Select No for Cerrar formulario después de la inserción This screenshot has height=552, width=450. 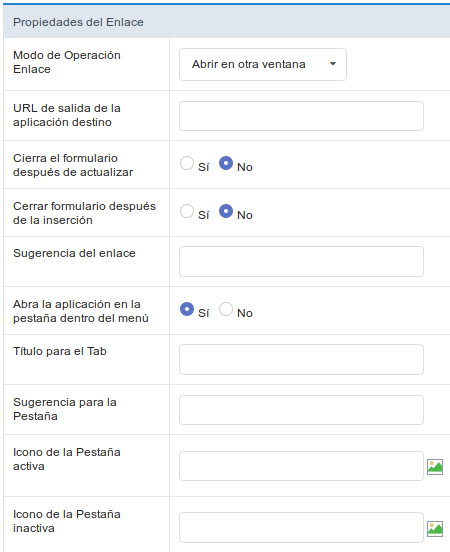point(226,211)
